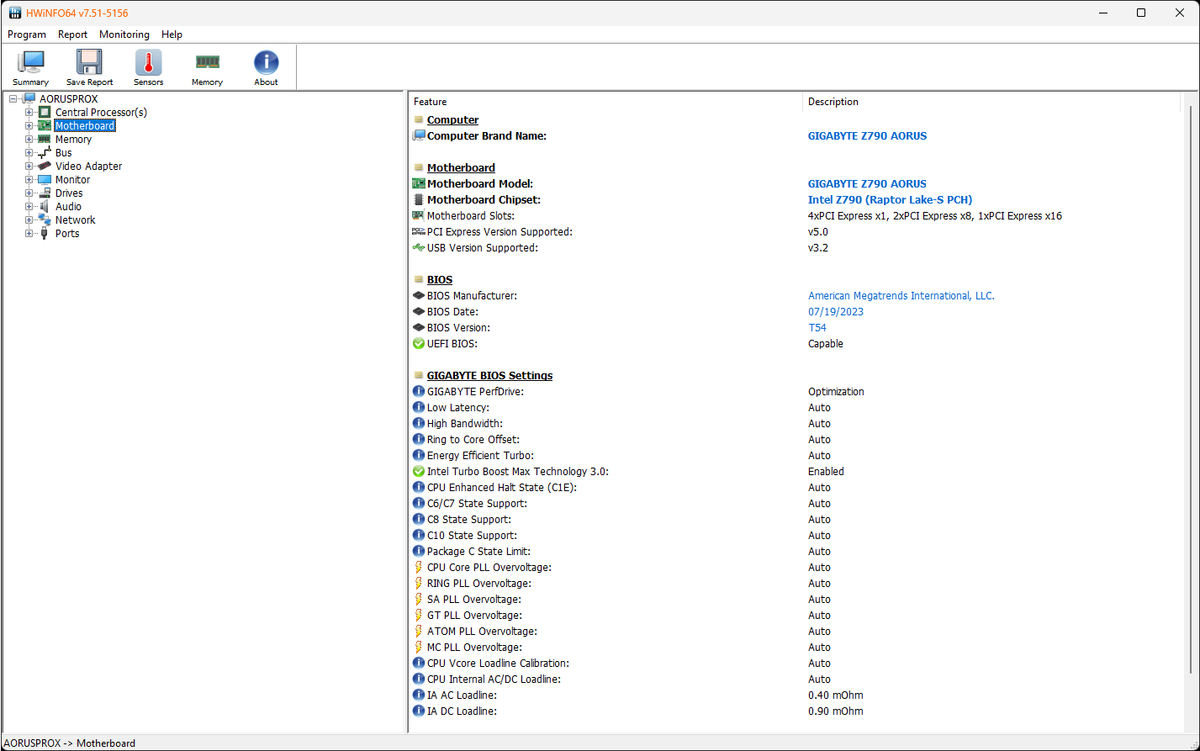
Task: Click the American Megatrends International link
Action: (x=901, y=295)
